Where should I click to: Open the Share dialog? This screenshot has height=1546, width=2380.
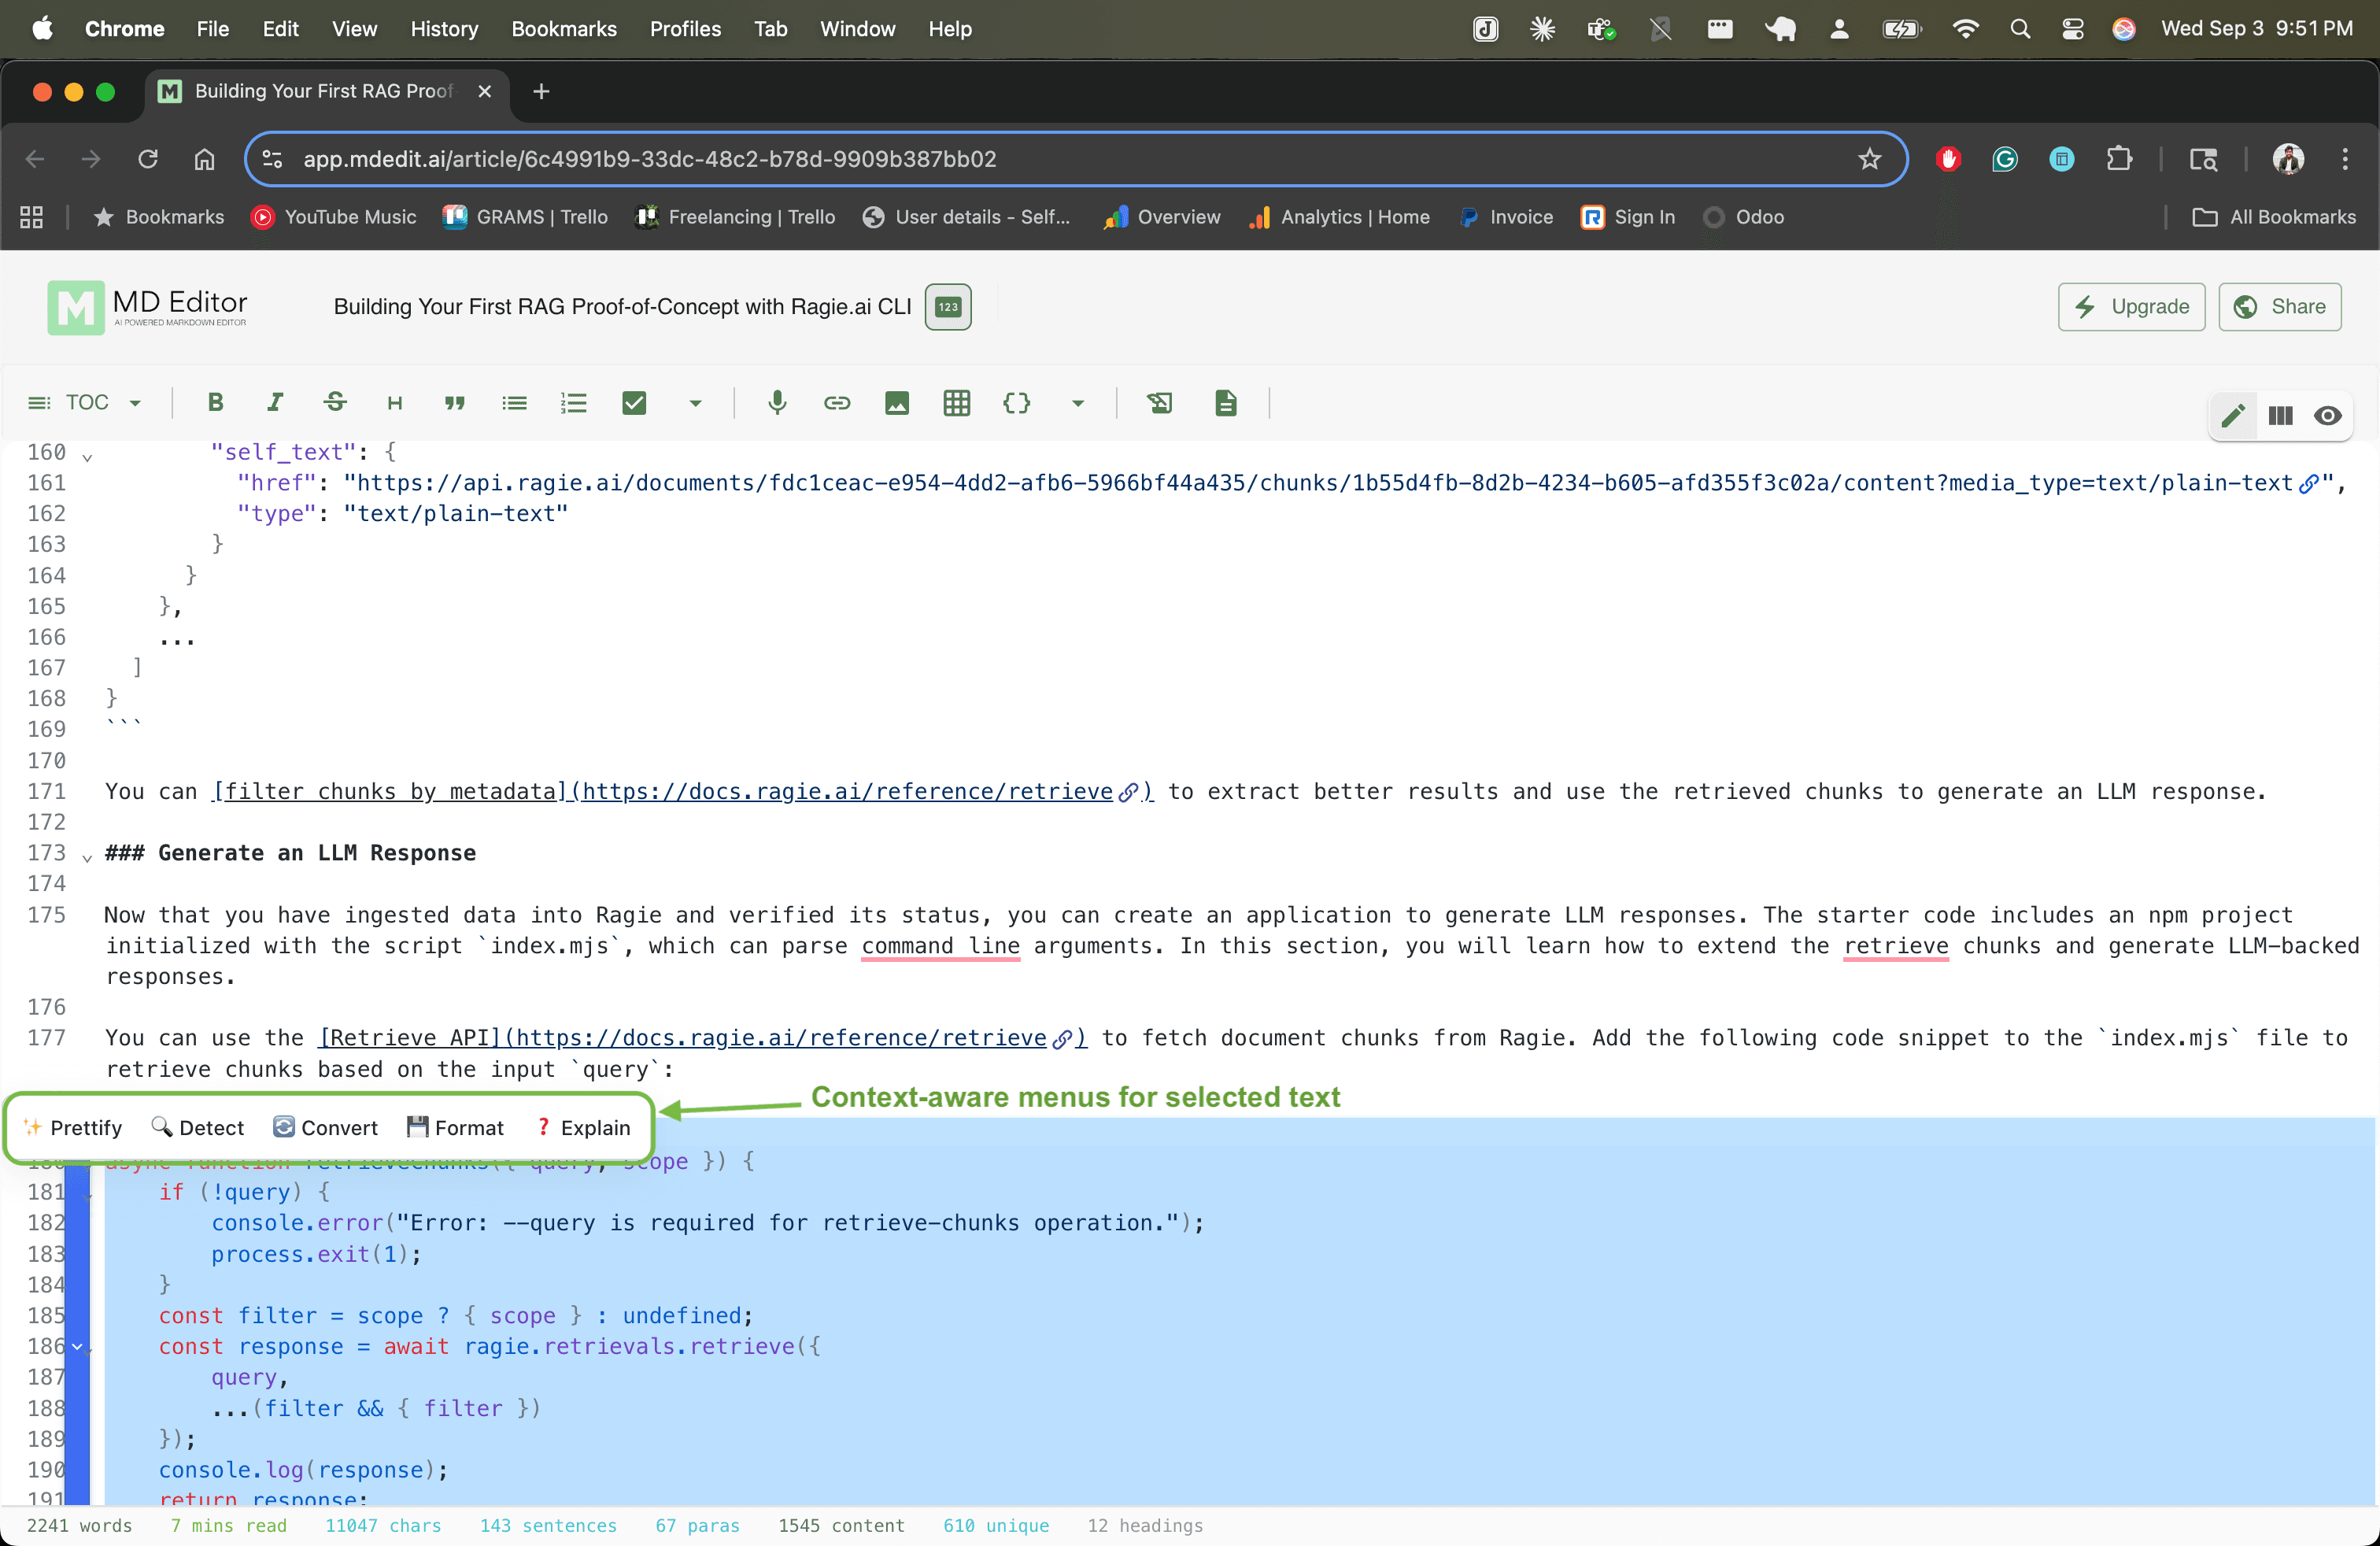coord(2280,307)
